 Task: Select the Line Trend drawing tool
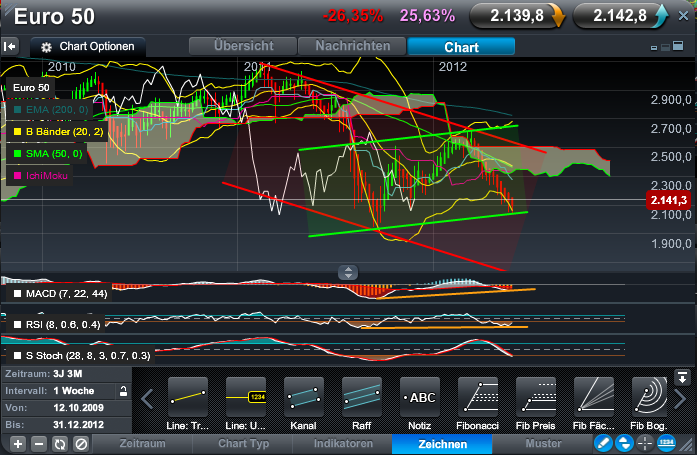[188, 397]
